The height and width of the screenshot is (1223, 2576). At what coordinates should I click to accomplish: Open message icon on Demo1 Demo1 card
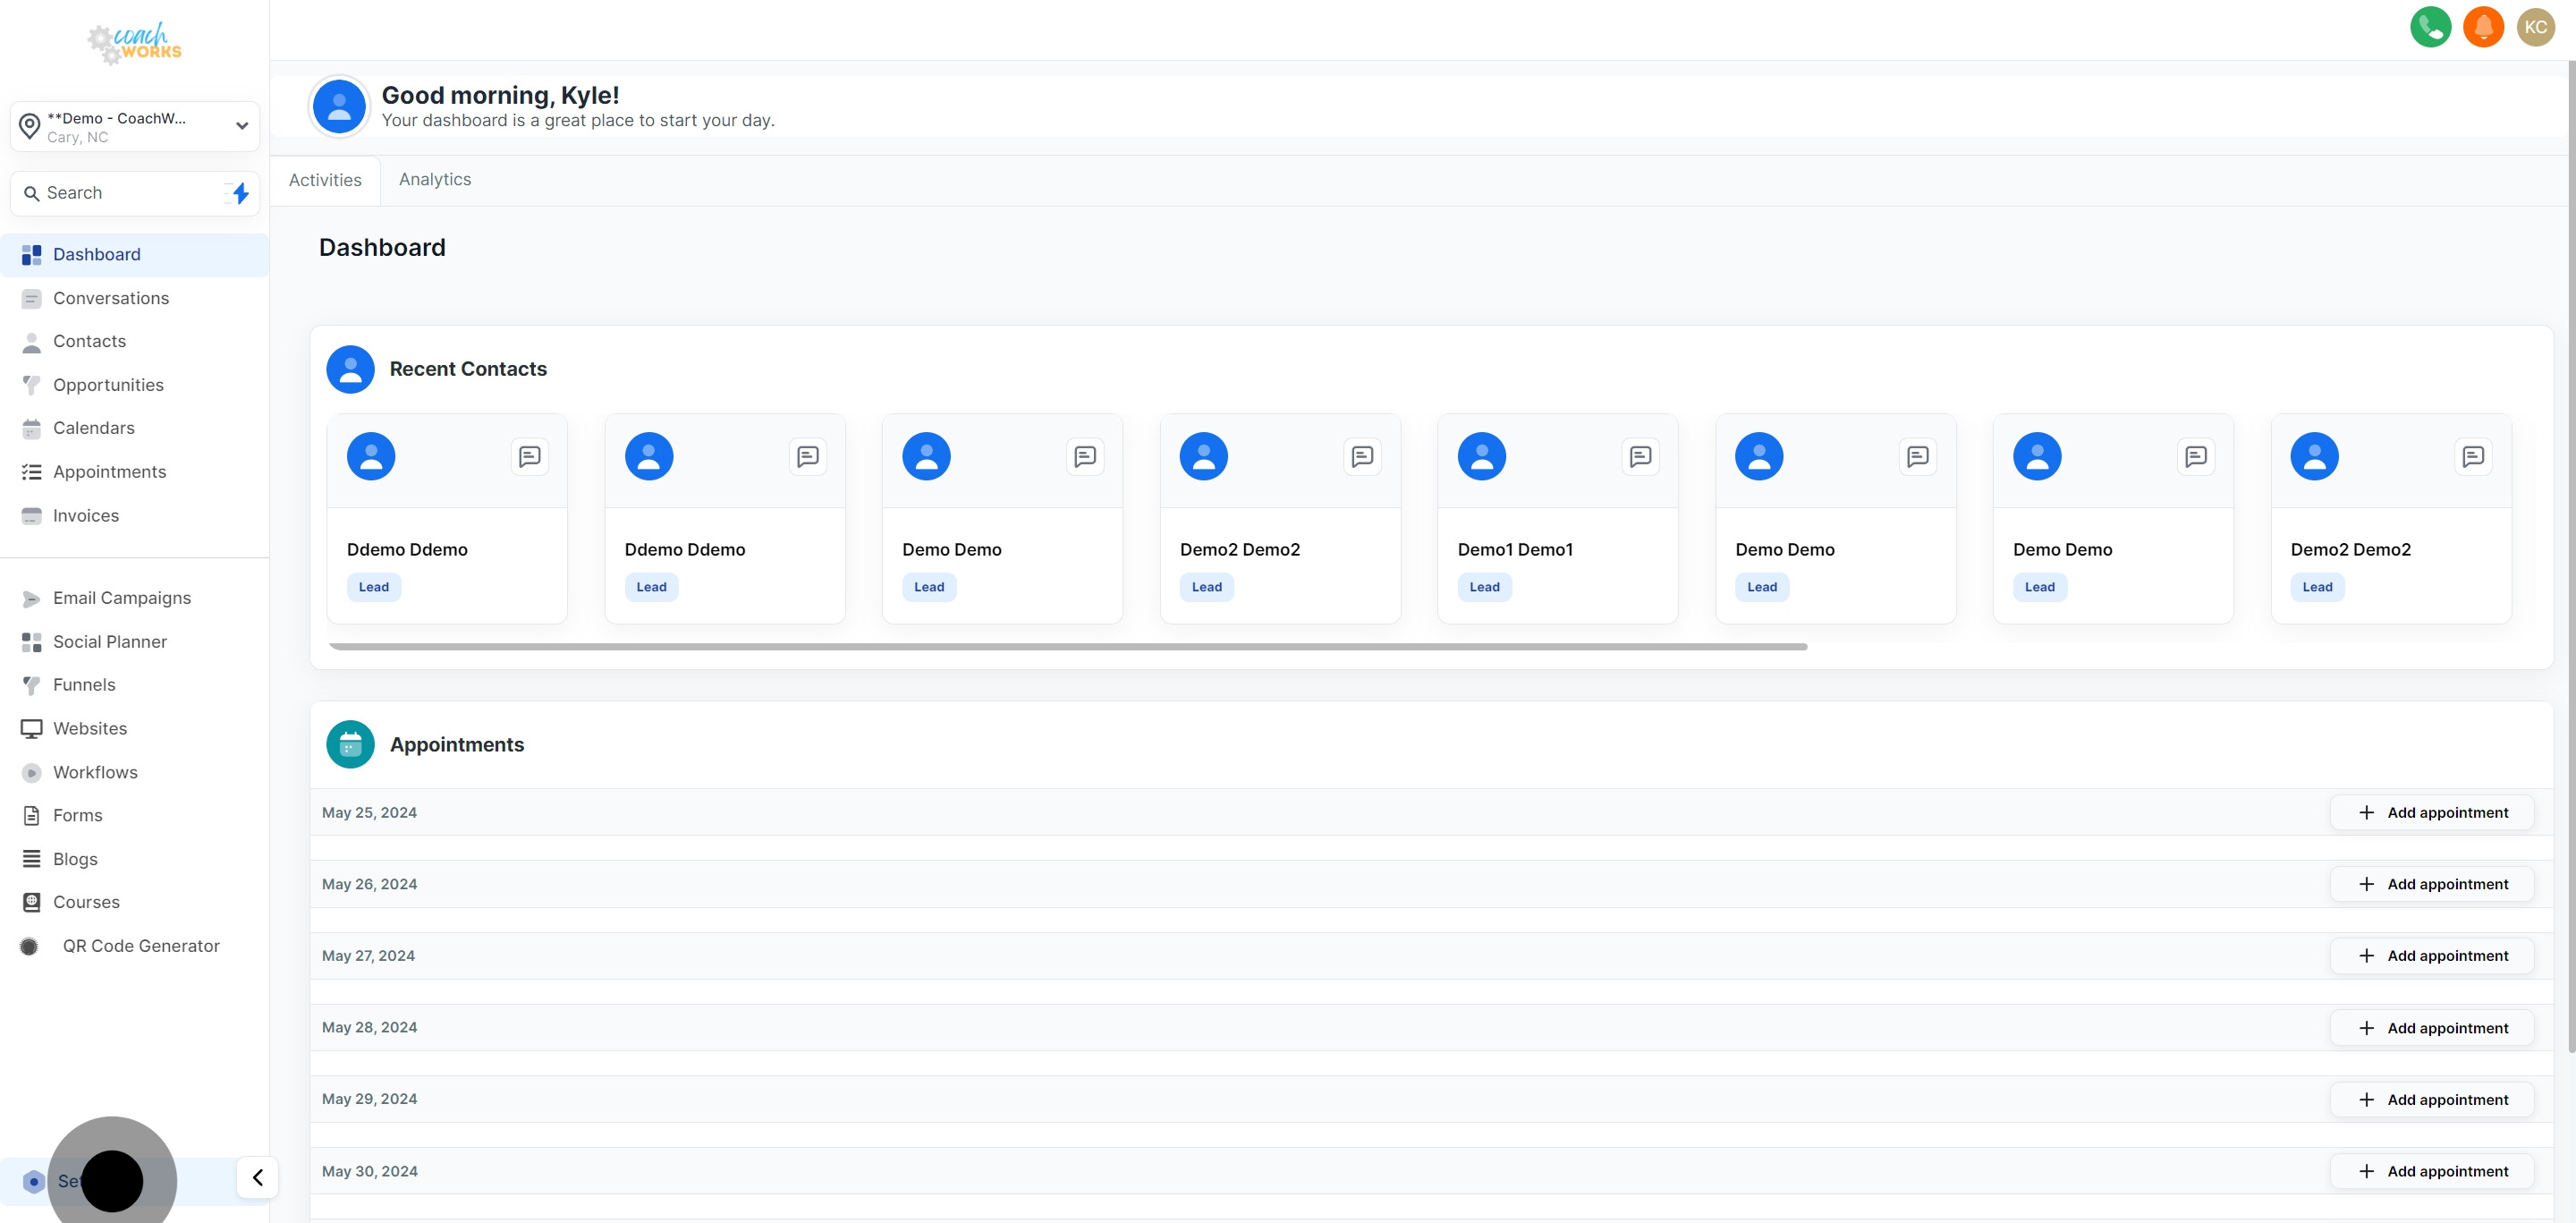tap(1640, 457)
